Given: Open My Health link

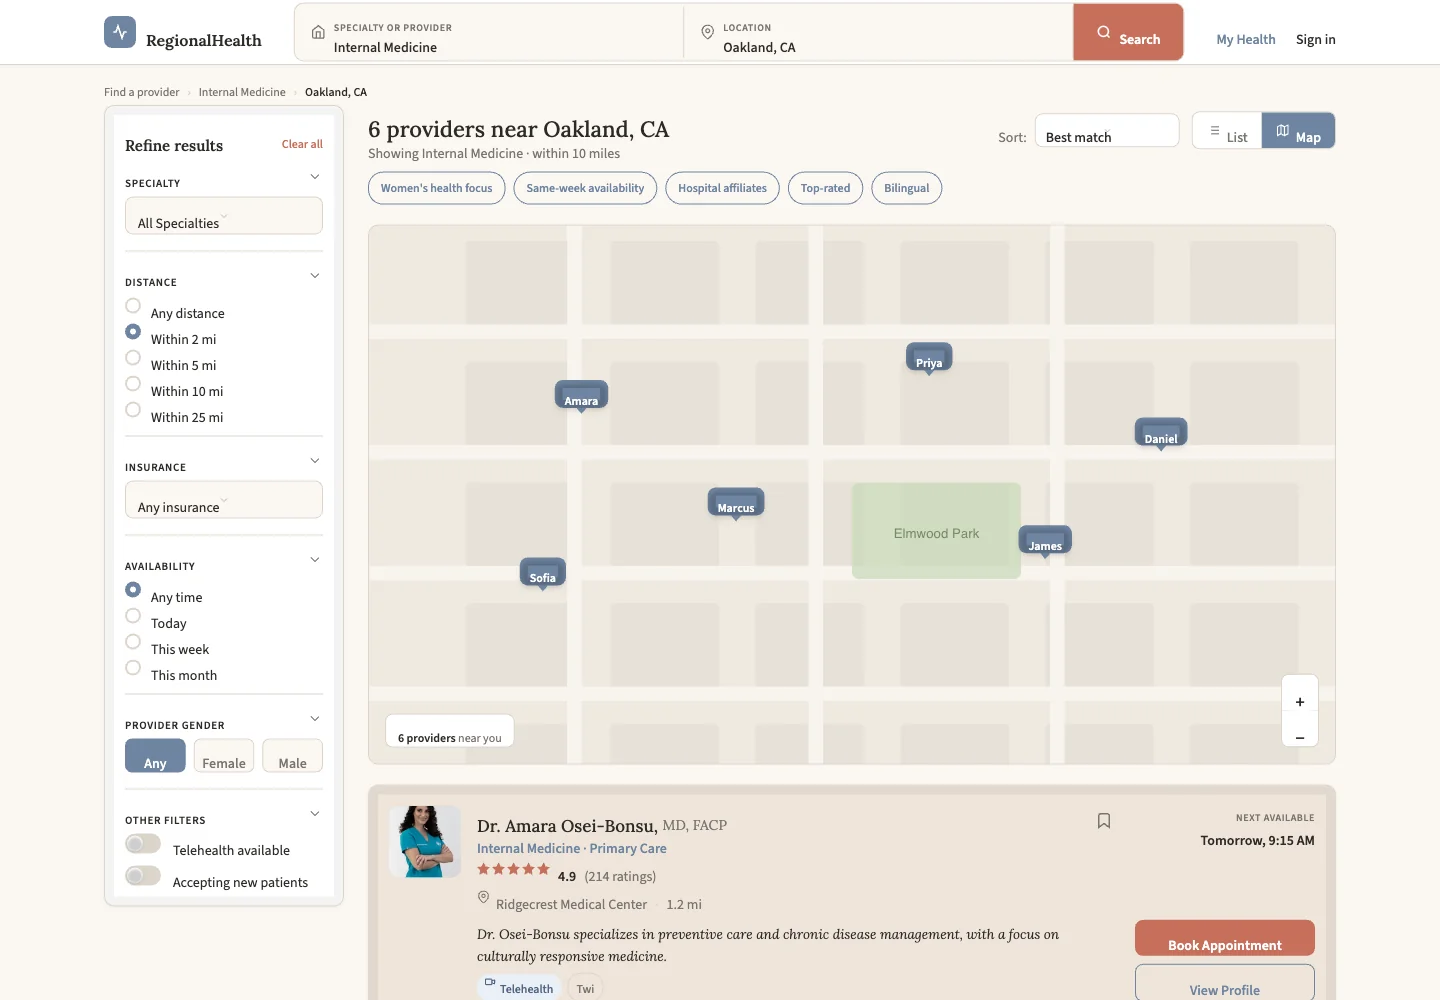Looking at the screenshot, I should (x=1246, y=39).
